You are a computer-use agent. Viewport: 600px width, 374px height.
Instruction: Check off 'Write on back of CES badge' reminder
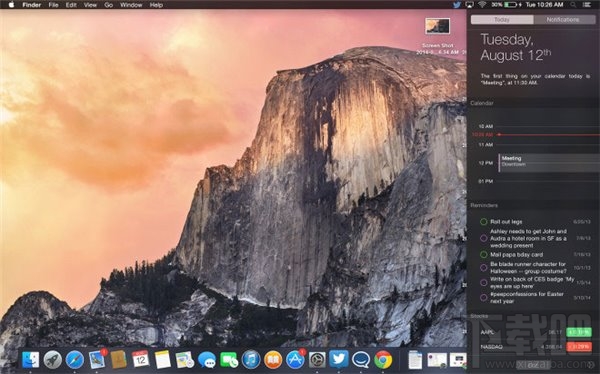click(x=484, y=283)
